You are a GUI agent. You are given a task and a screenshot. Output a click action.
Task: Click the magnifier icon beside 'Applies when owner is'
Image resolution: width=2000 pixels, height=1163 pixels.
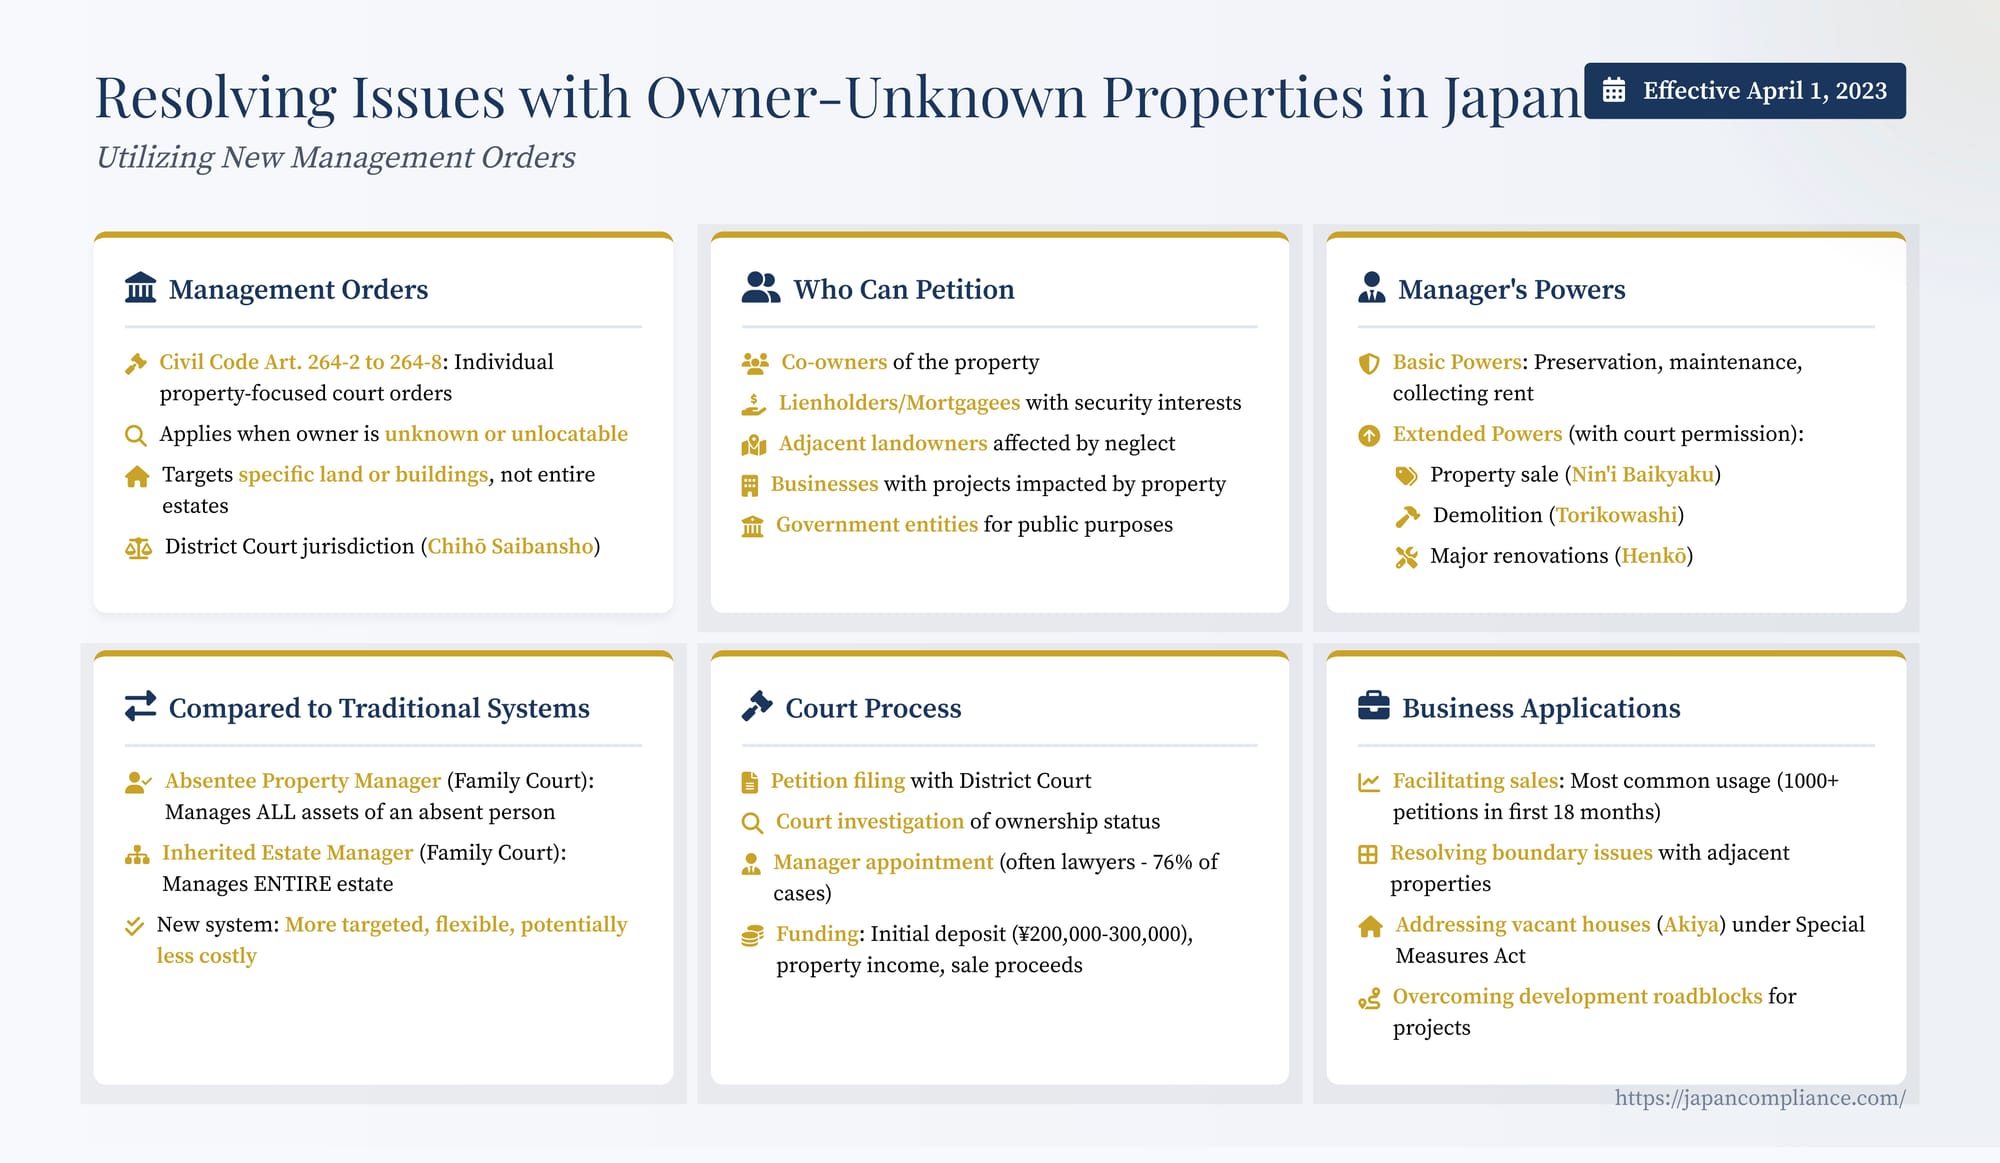(135, 436)
